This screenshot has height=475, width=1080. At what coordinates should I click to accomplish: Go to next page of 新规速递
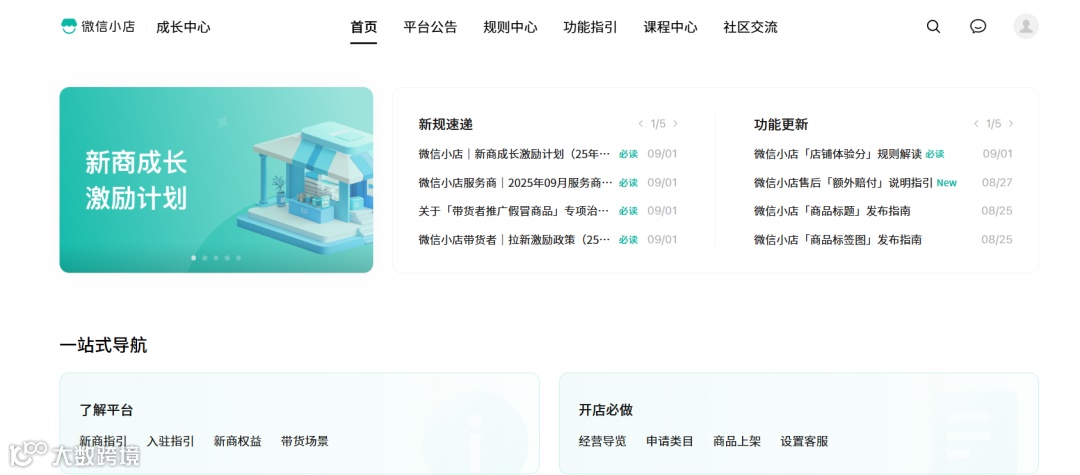pyautogui.click(x=675, y=124)
